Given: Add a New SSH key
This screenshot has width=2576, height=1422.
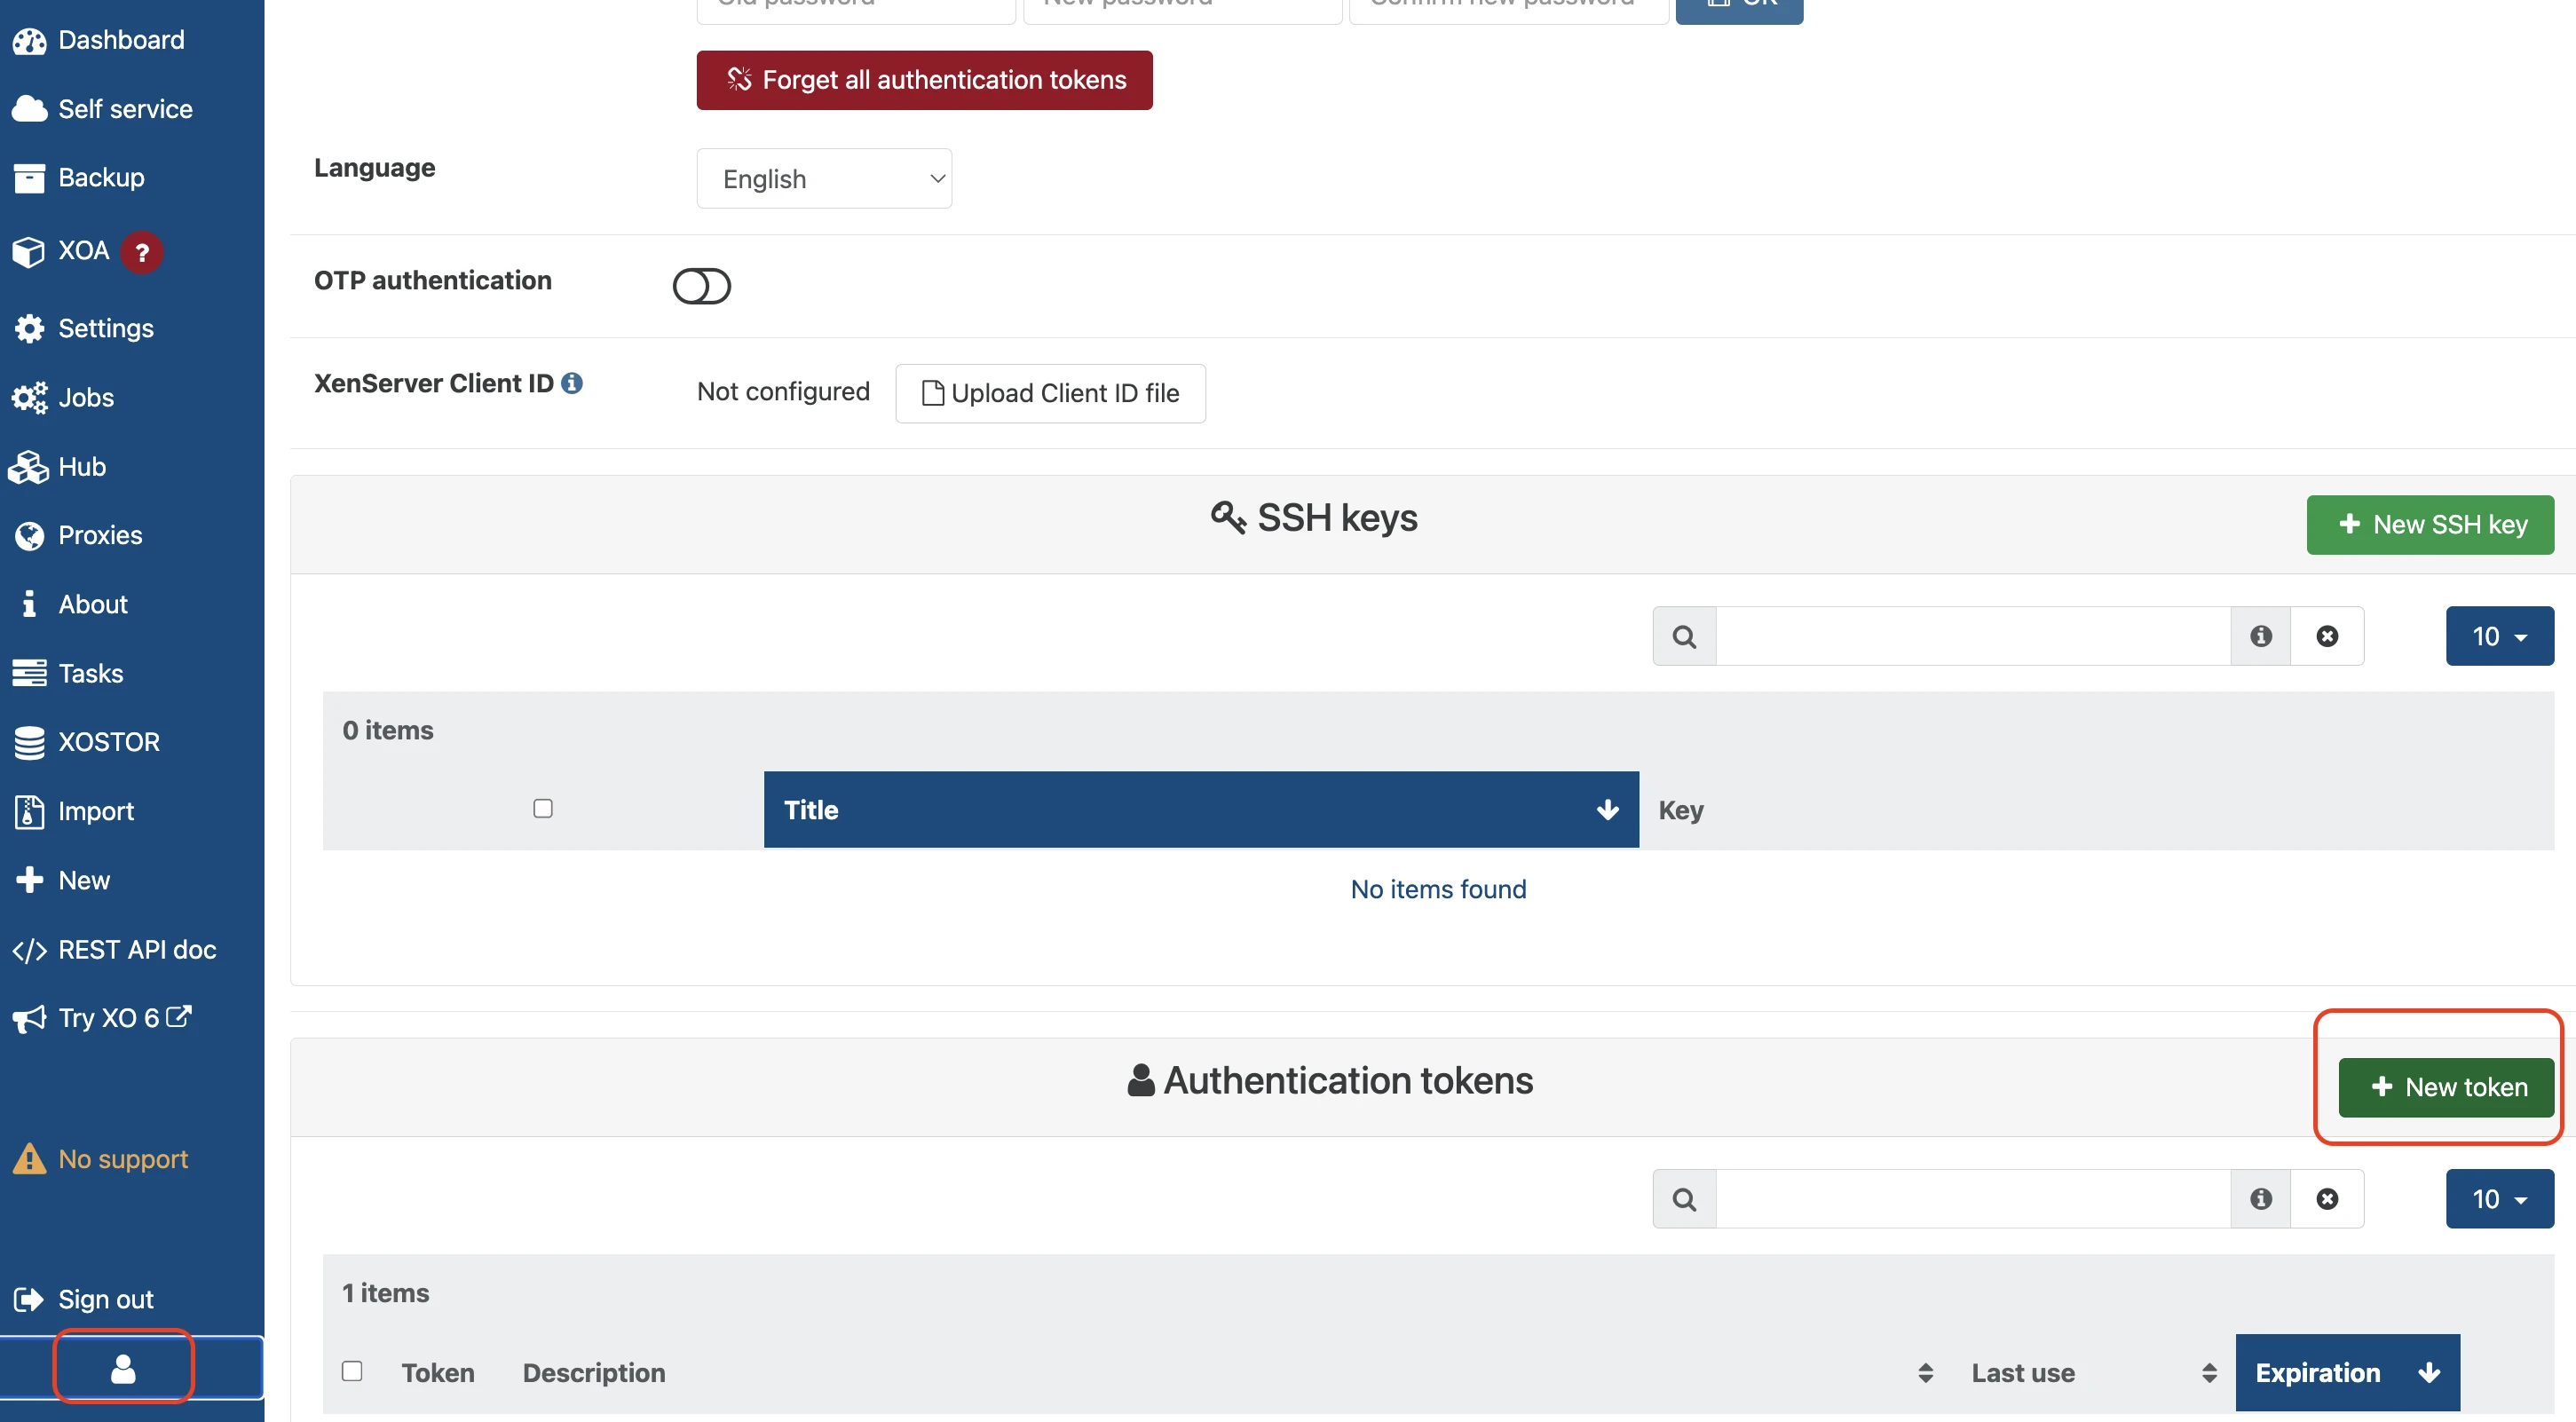Looking at the screenshot, I should [2430, 524].
